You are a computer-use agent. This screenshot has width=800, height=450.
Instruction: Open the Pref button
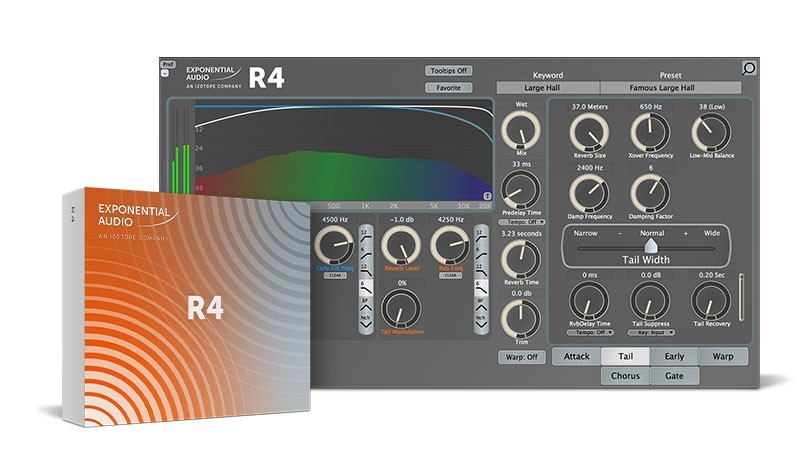tap(168, 64)
